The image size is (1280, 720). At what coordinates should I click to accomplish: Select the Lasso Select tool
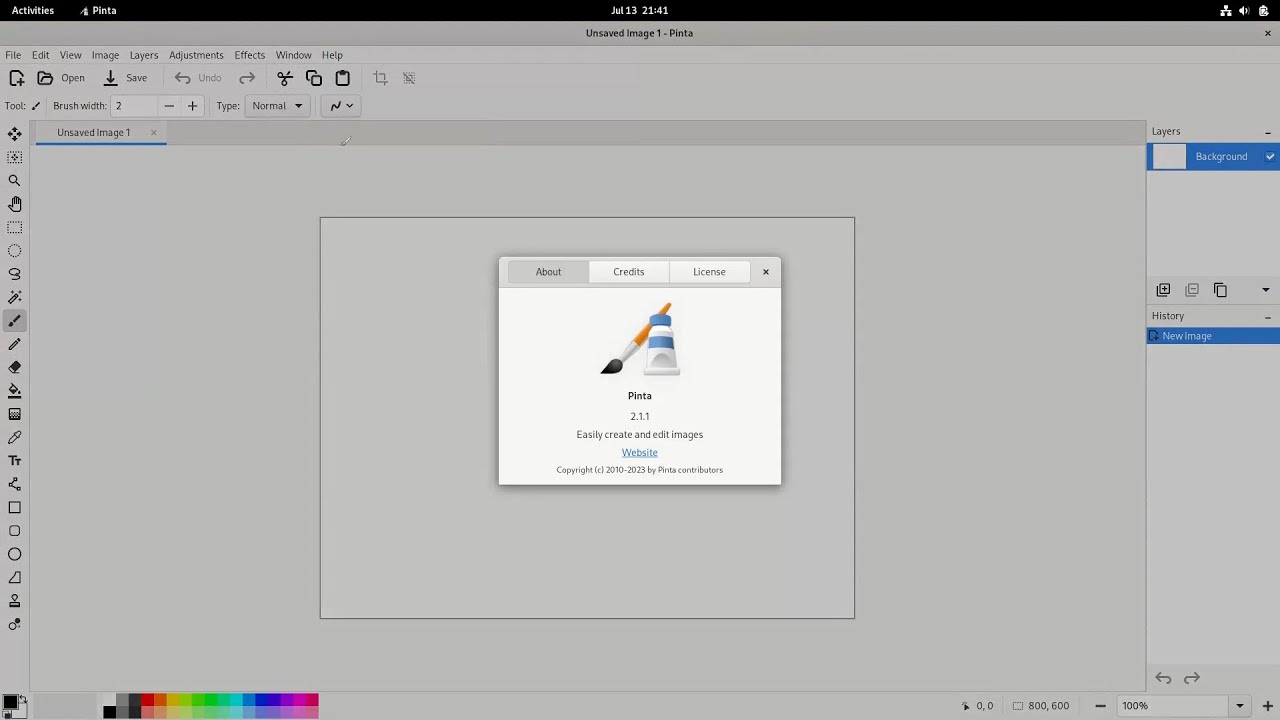tap(15, 274)
